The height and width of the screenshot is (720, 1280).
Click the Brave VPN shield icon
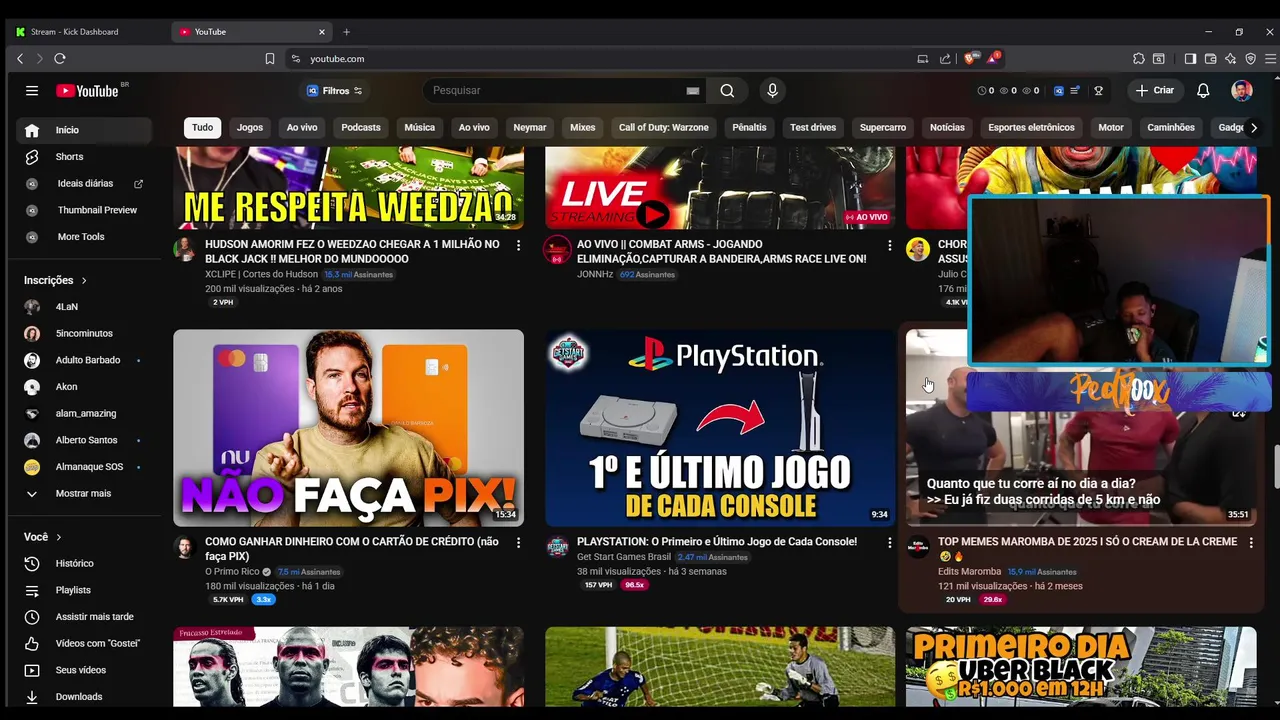tap(1250, 58)
